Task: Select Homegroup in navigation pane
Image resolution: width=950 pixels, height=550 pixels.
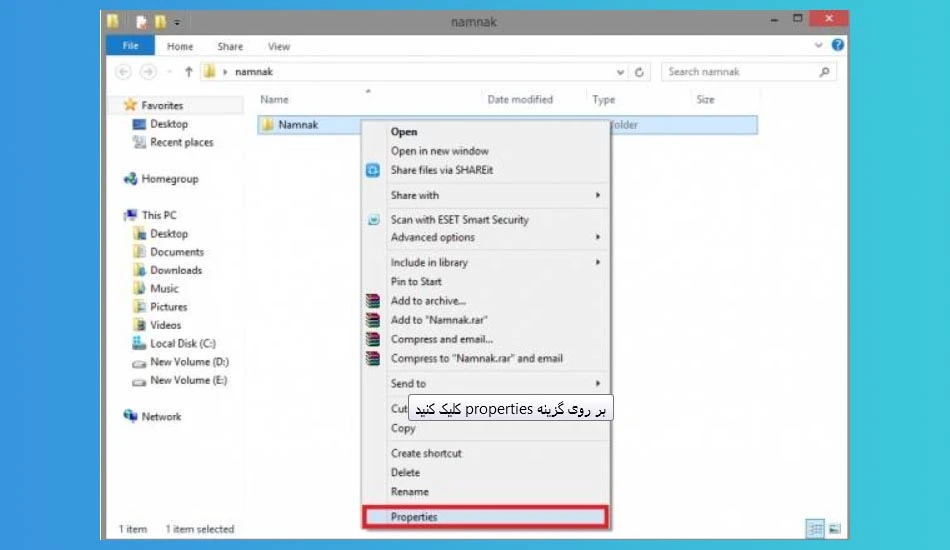Action: [x=170, y=179]
